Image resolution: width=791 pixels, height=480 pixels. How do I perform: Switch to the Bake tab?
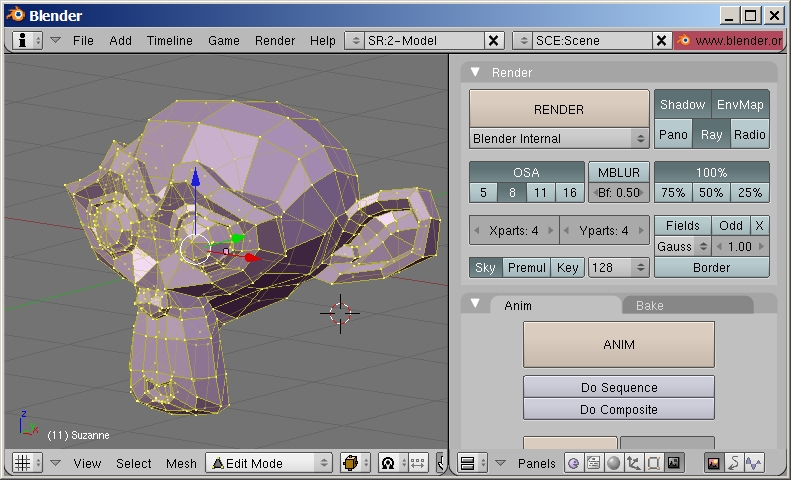(x=649, y=305)
